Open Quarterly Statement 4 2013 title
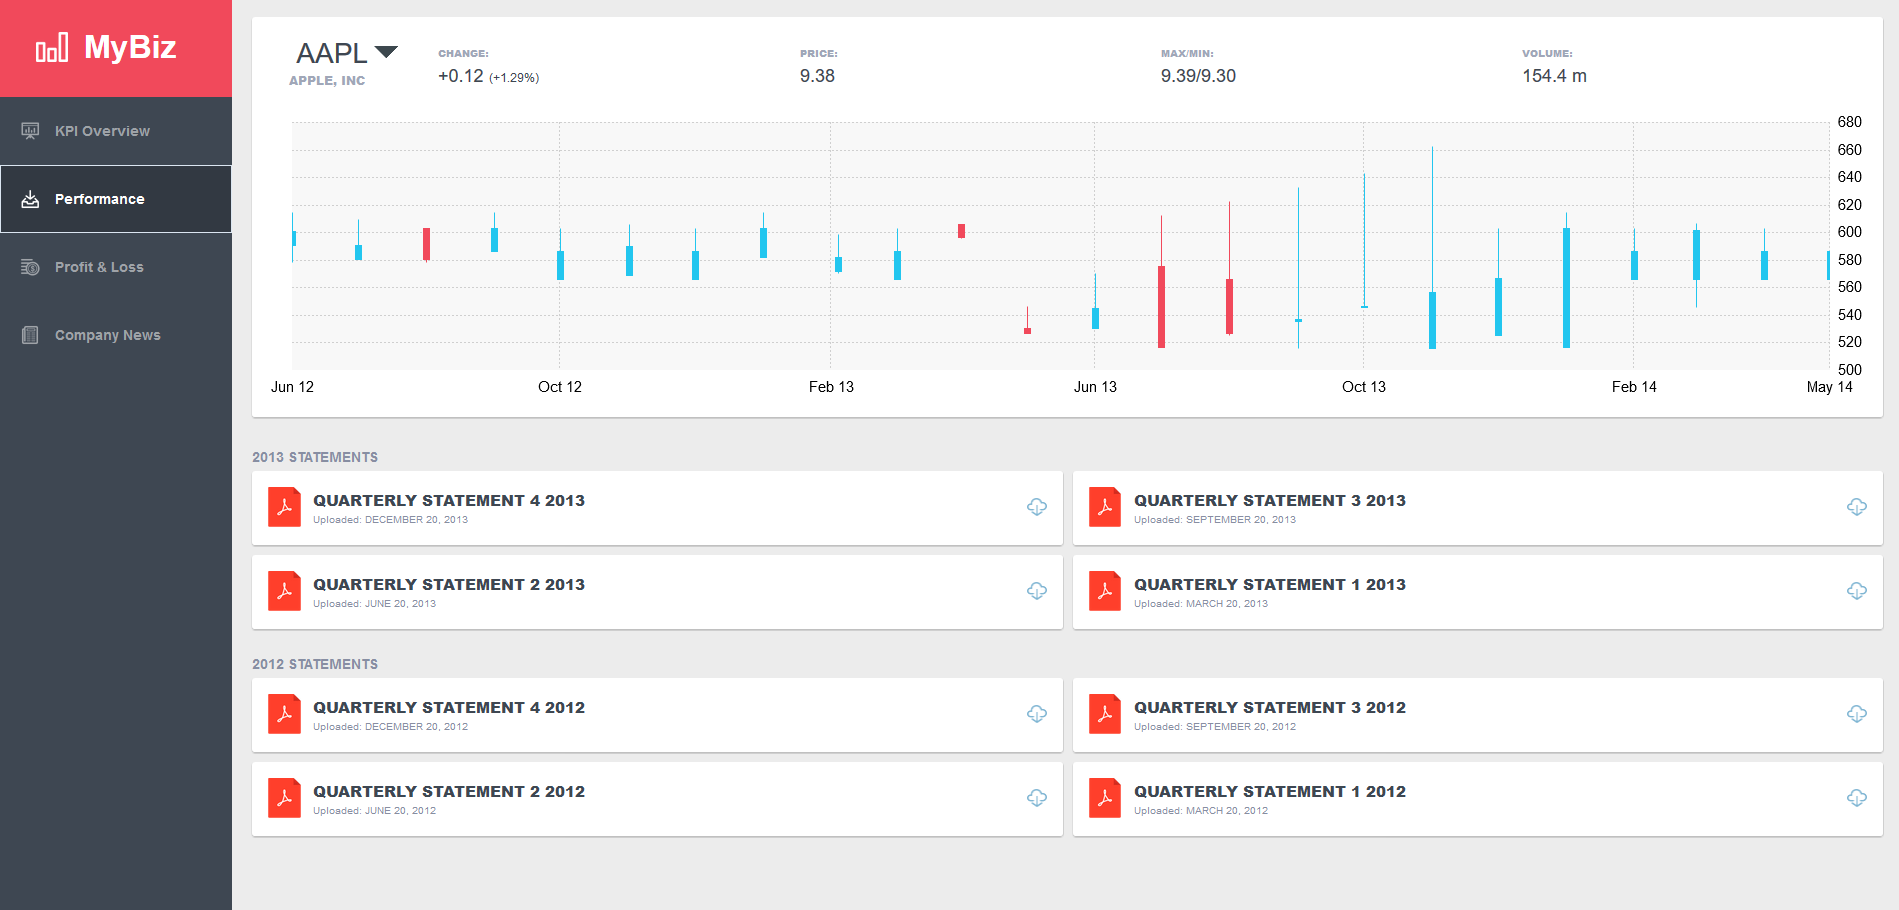This screenshot has height=910, width=1899. point(449,501)
